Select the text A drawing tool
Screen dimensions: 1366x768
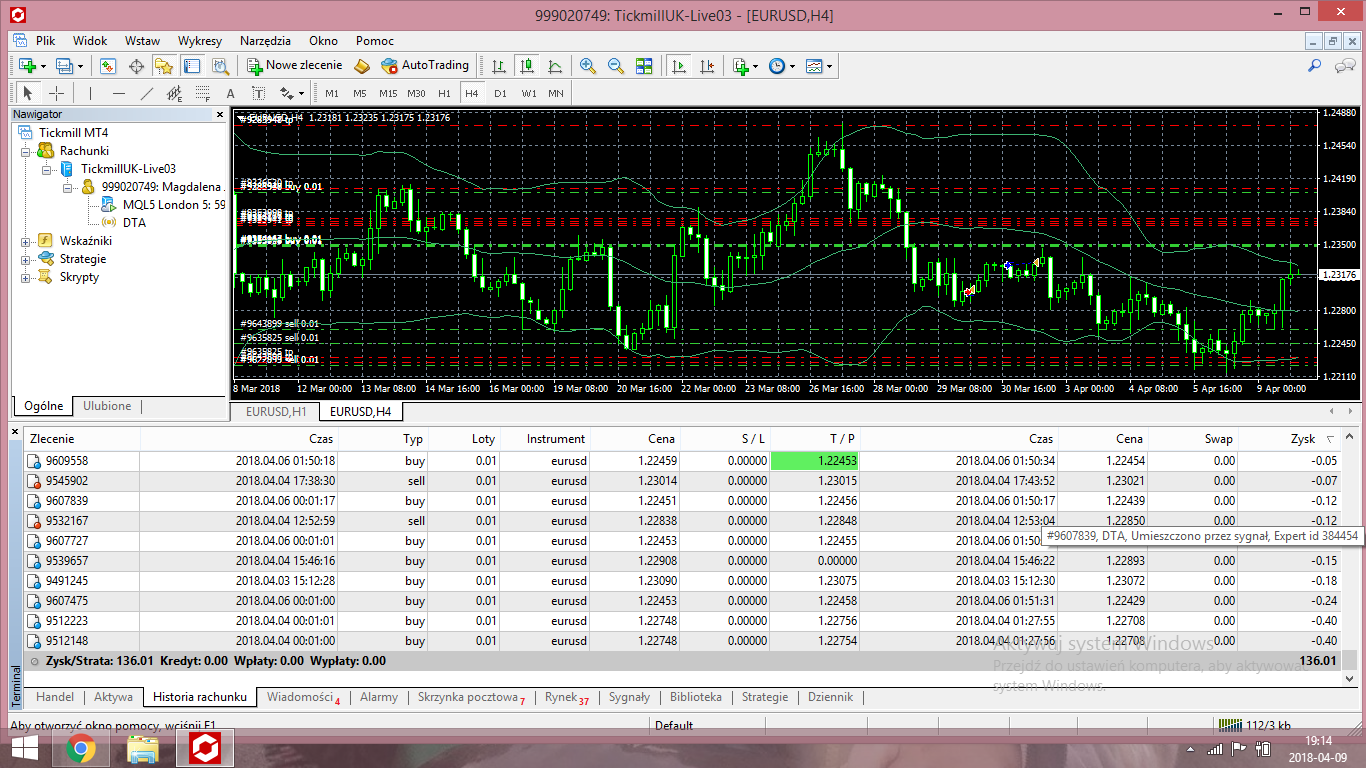pyautogui.click(x=231, y=93)
